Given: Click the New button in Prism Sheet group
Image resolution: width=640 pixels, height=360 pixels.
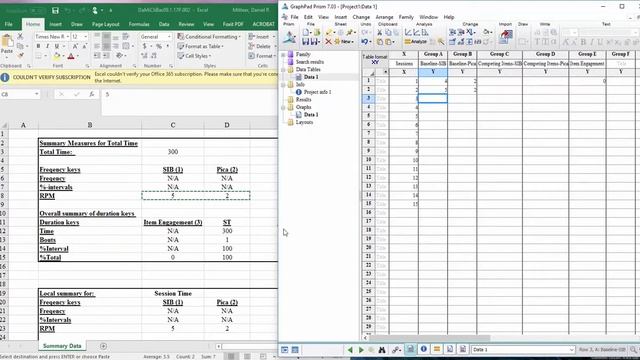Looking at the screenshot, I should pos(344,42).
